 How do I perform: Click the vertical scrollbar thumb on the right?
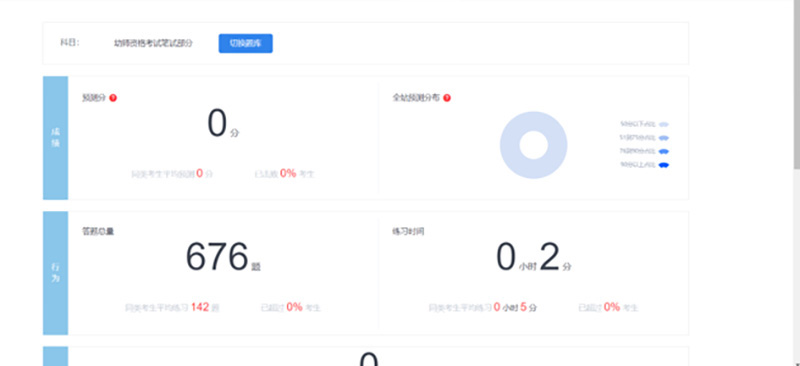tap(796, 84)
